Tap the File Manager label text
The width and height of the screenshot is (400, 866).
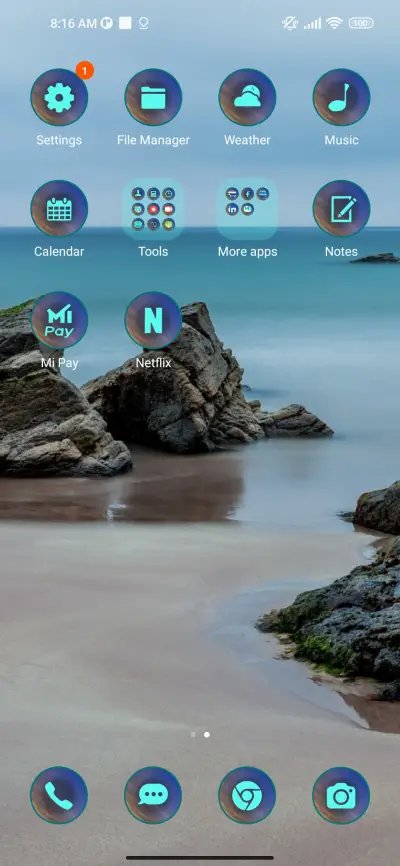(x=153, y=140)
